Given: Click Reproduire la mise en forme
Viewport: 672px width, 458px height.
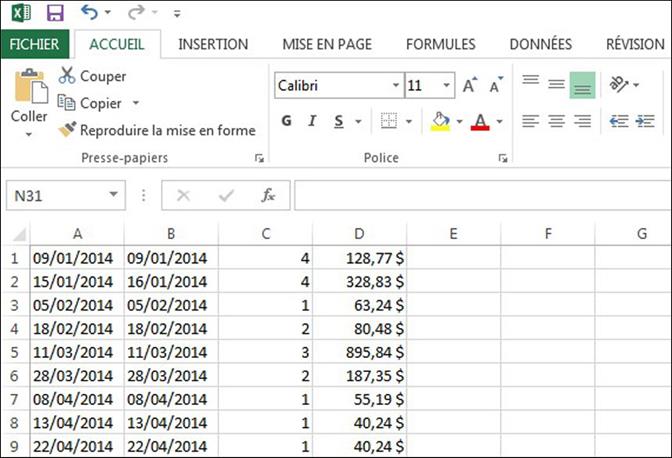Looking at the screenshot, I should tap(157, 130).
